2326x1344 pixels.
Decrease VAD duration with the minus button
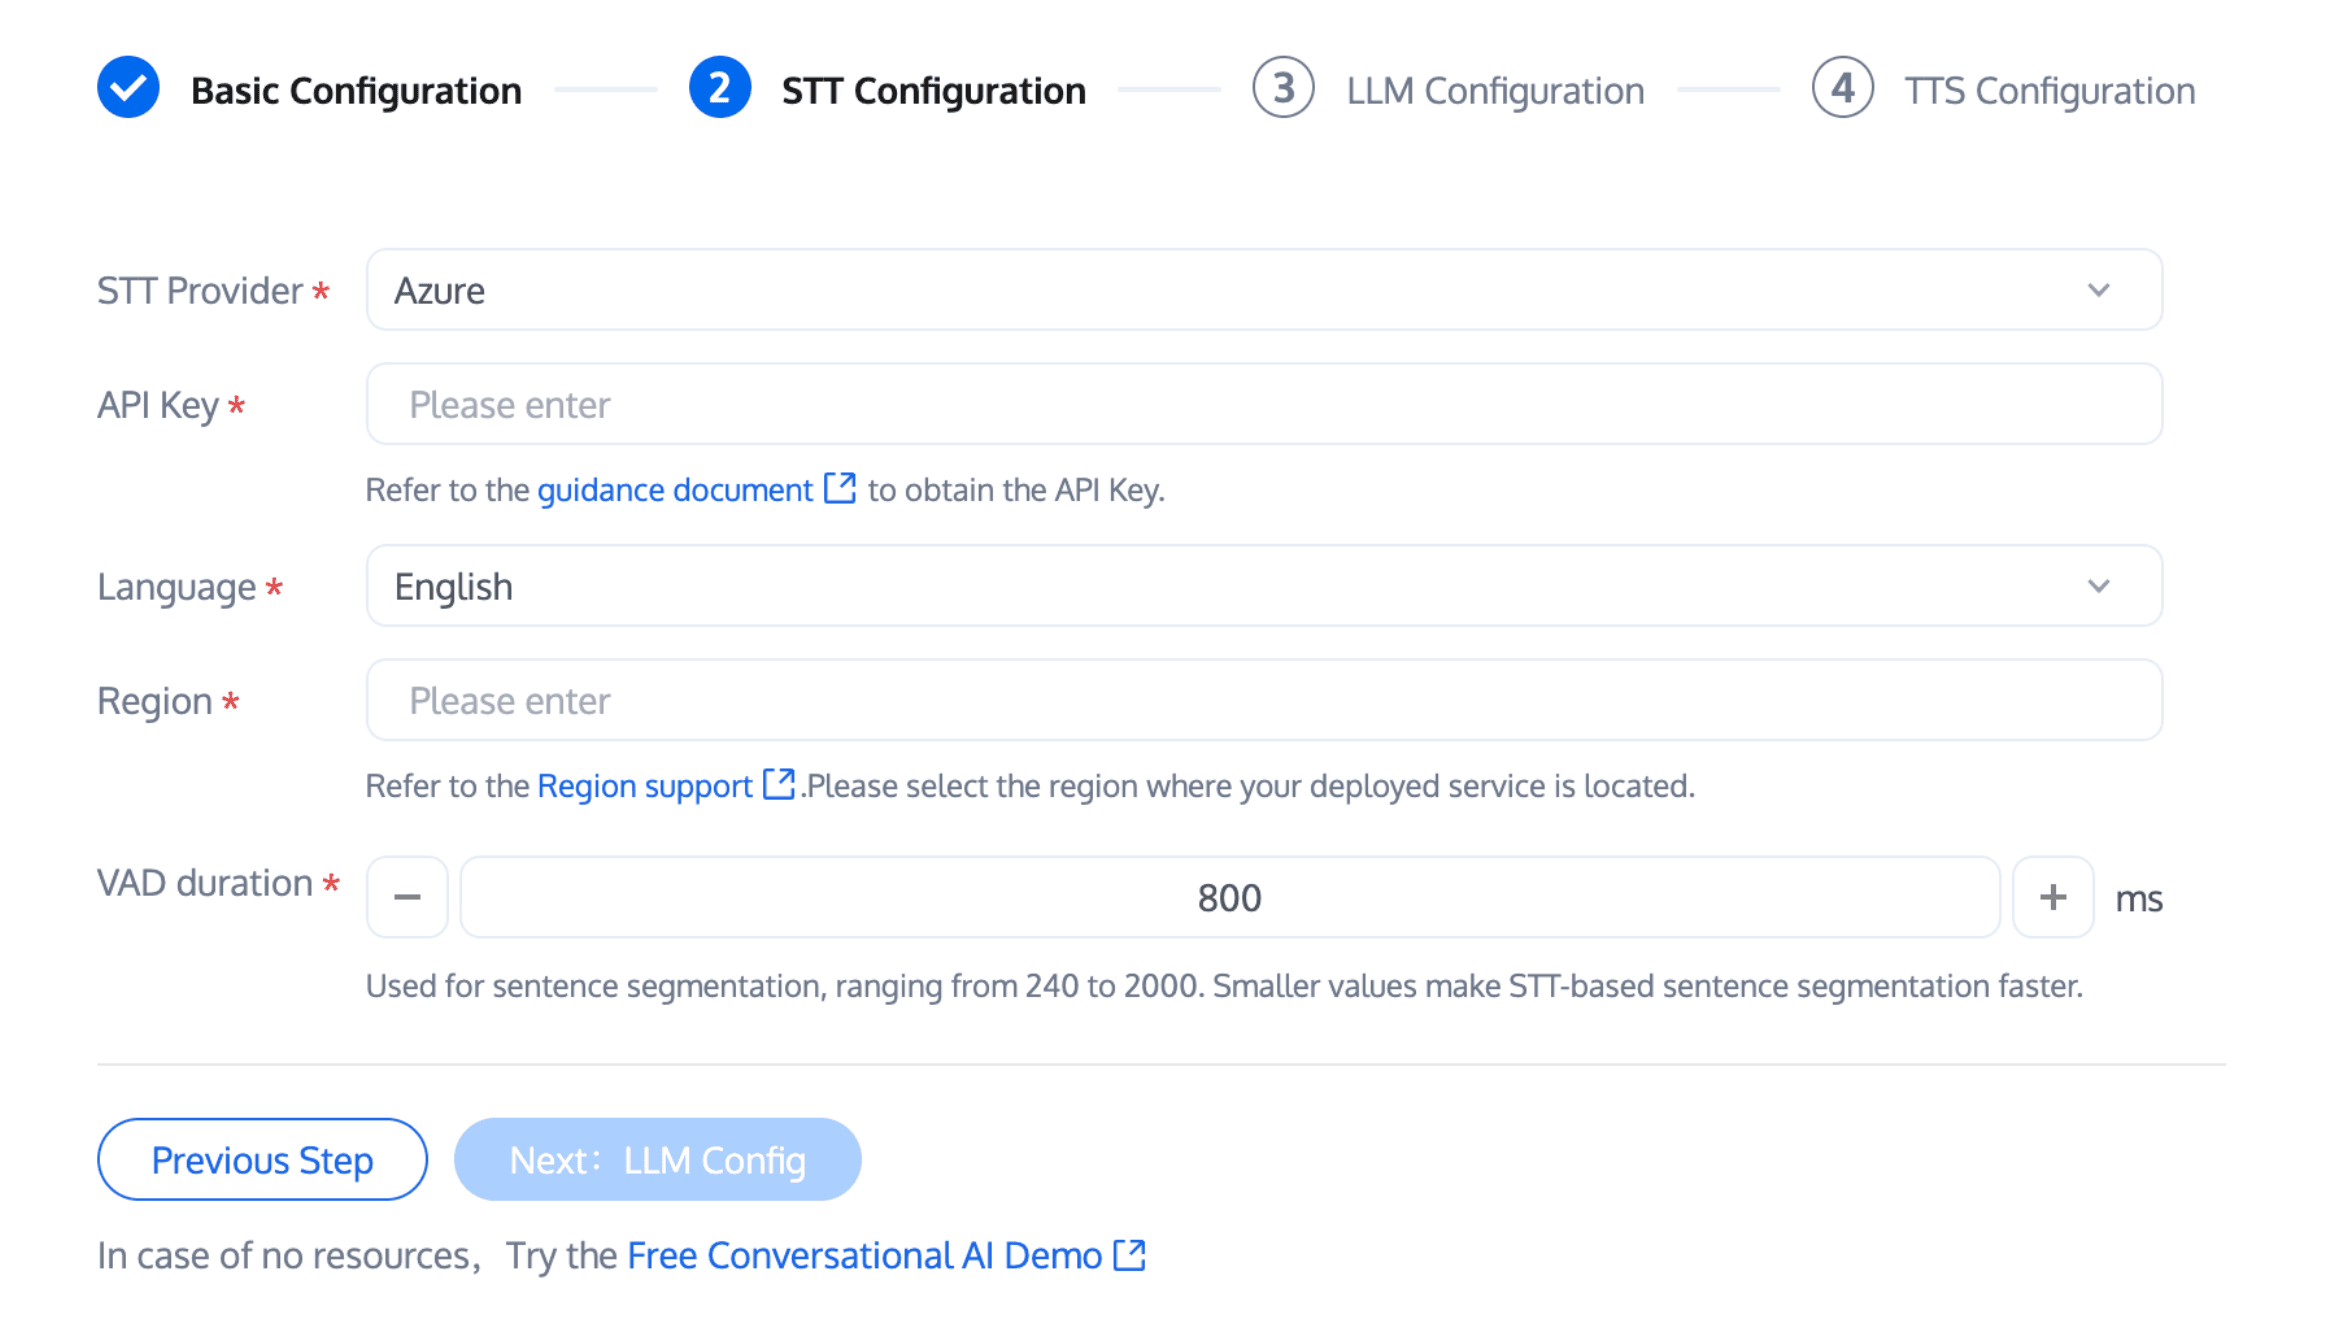coord(407,897)
